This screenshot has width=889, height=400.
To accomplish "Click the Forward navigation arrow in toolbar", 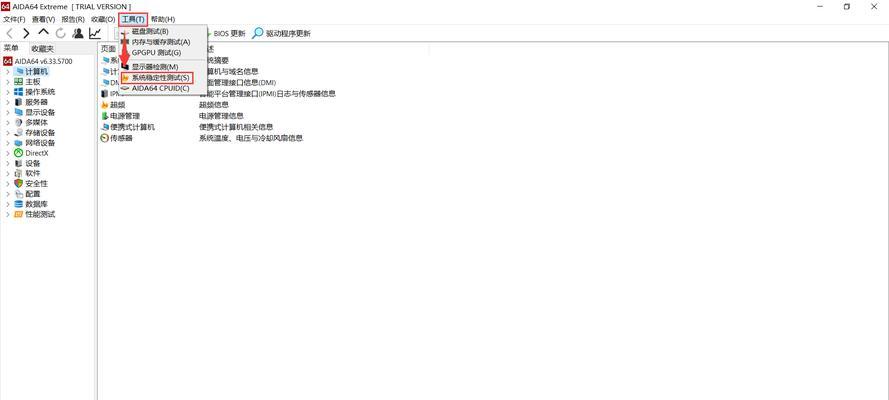I will [x=26, y=33].
